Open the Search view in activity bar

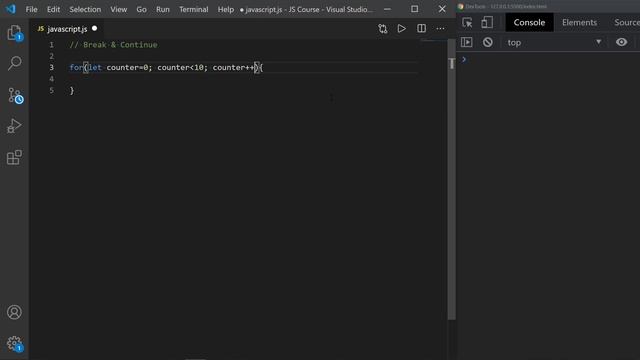(x=14, y=63)
